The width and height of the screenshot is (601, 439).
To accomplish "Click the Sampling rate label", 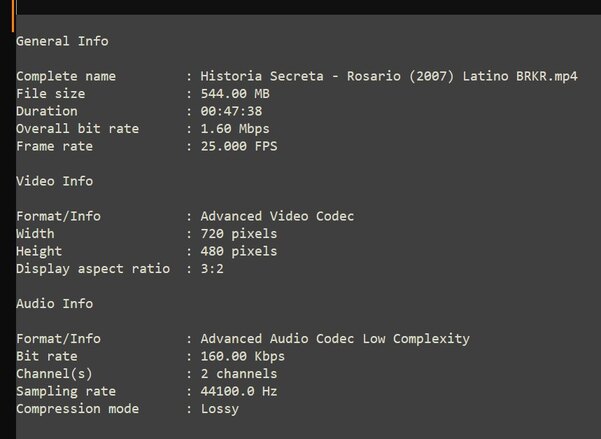I will [x=66, y=391].
